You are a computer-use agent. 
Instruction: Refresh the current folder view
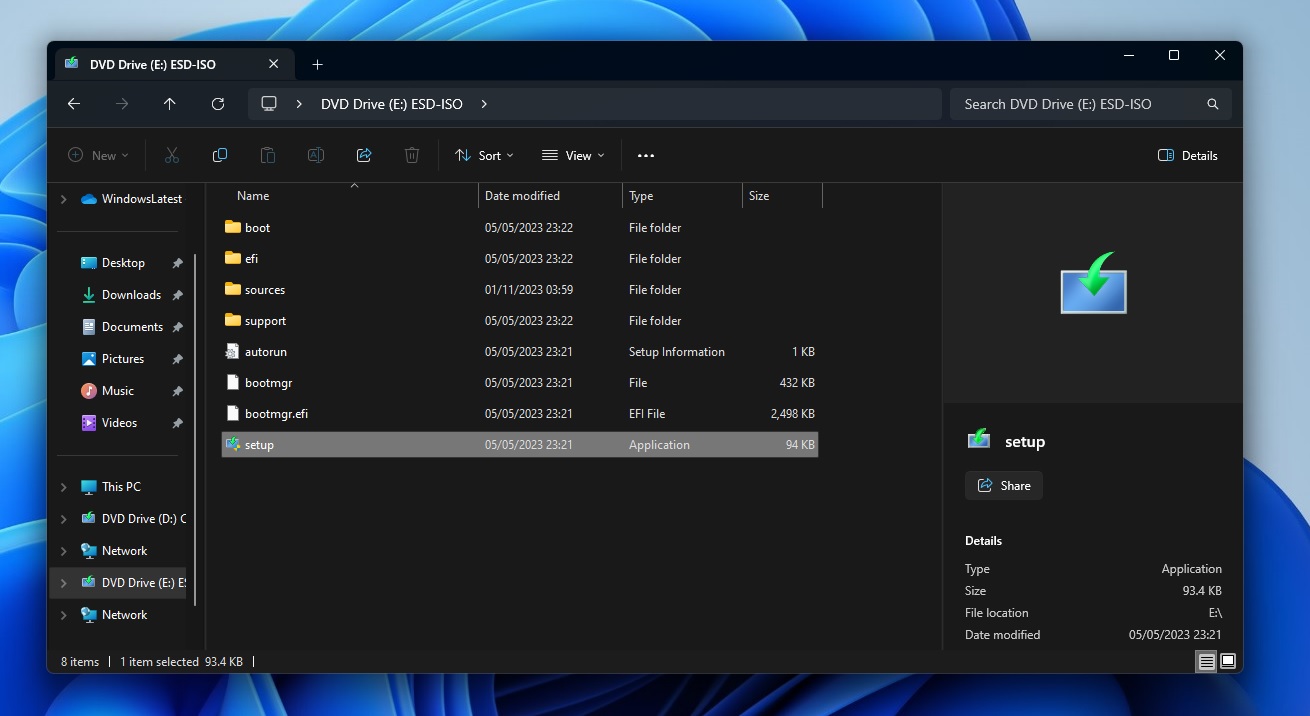click(x=218, y=103)
